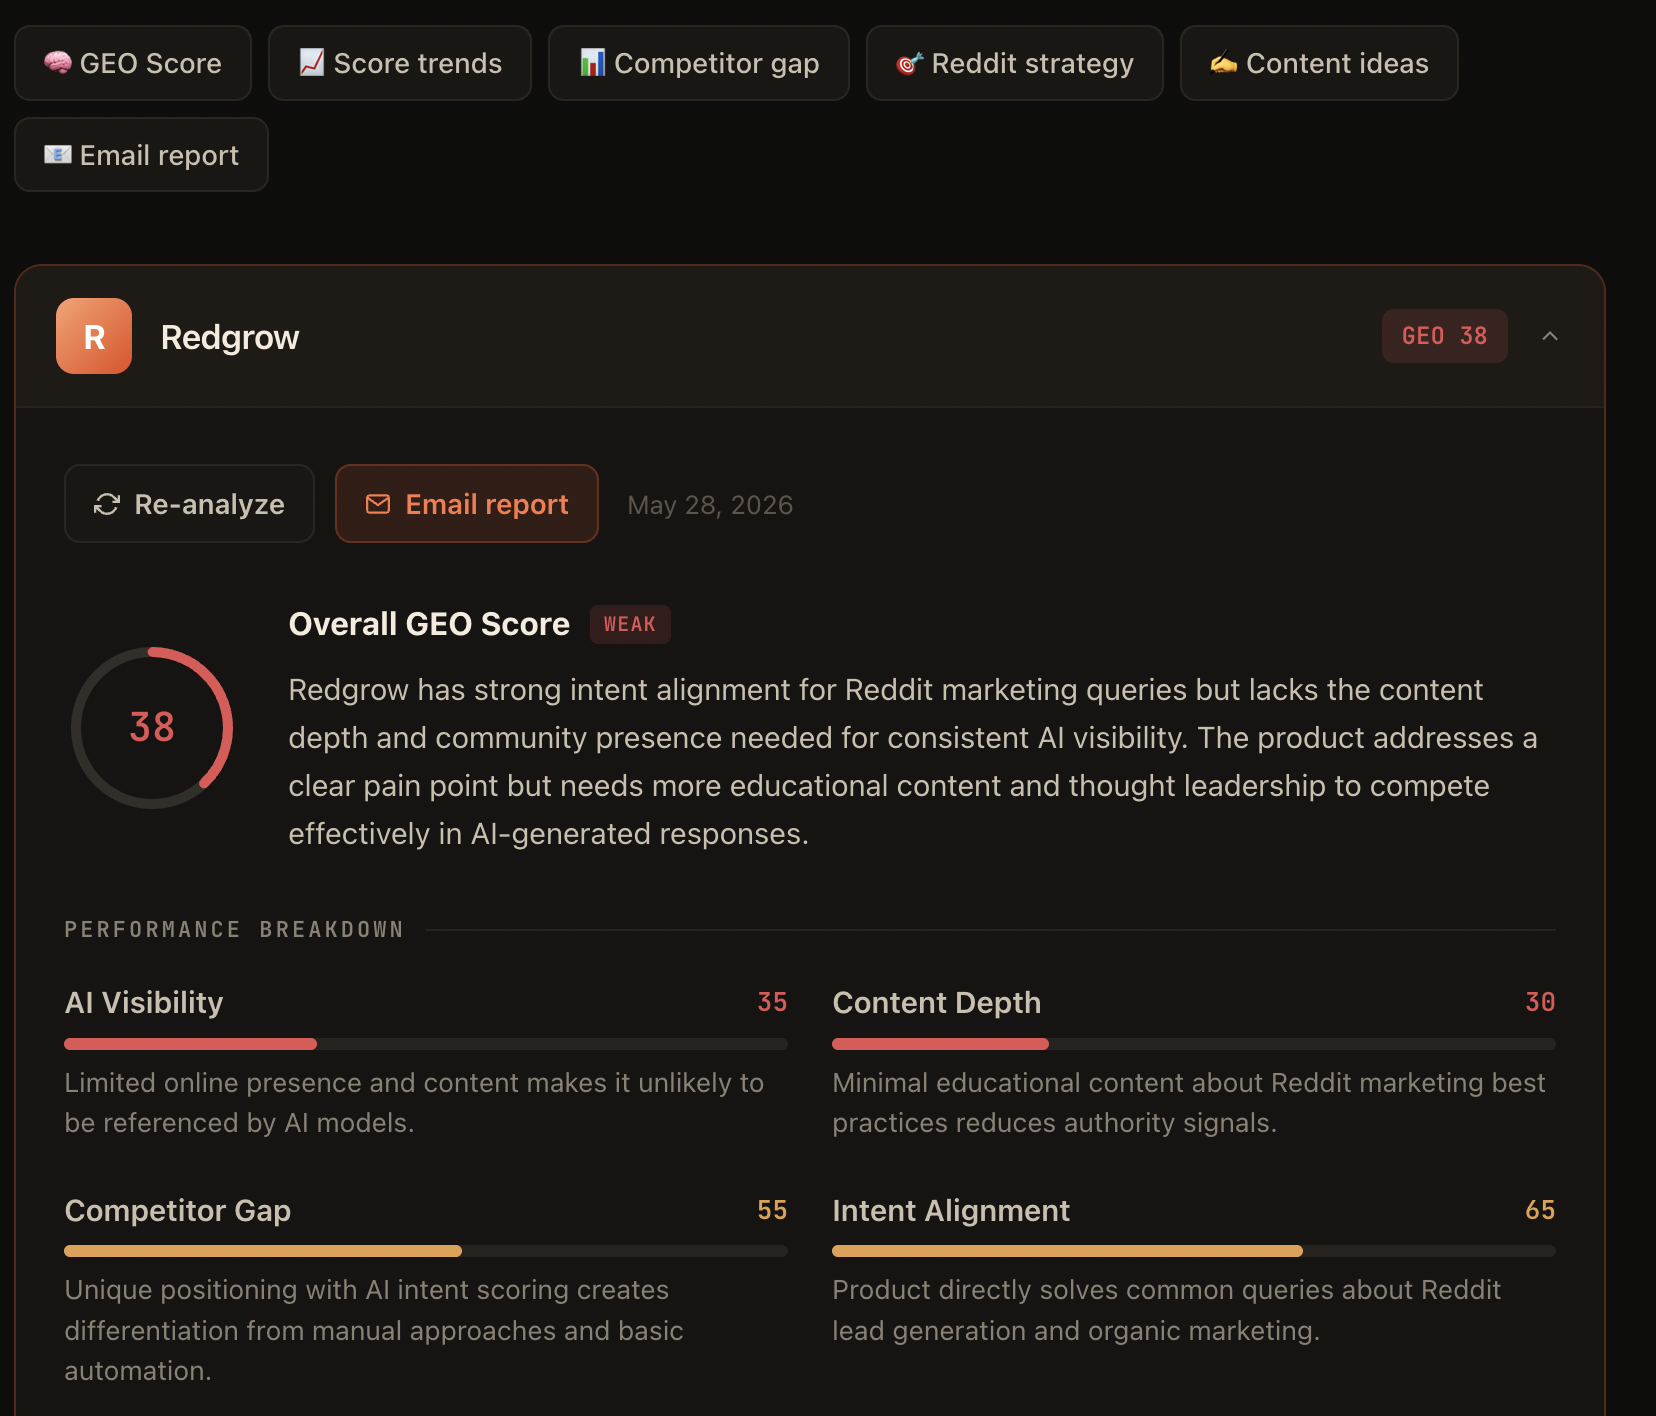Click the Intent Alignment progress bar
This screenshot has width=1656, height=1416.
(x=1194, y=1251)
